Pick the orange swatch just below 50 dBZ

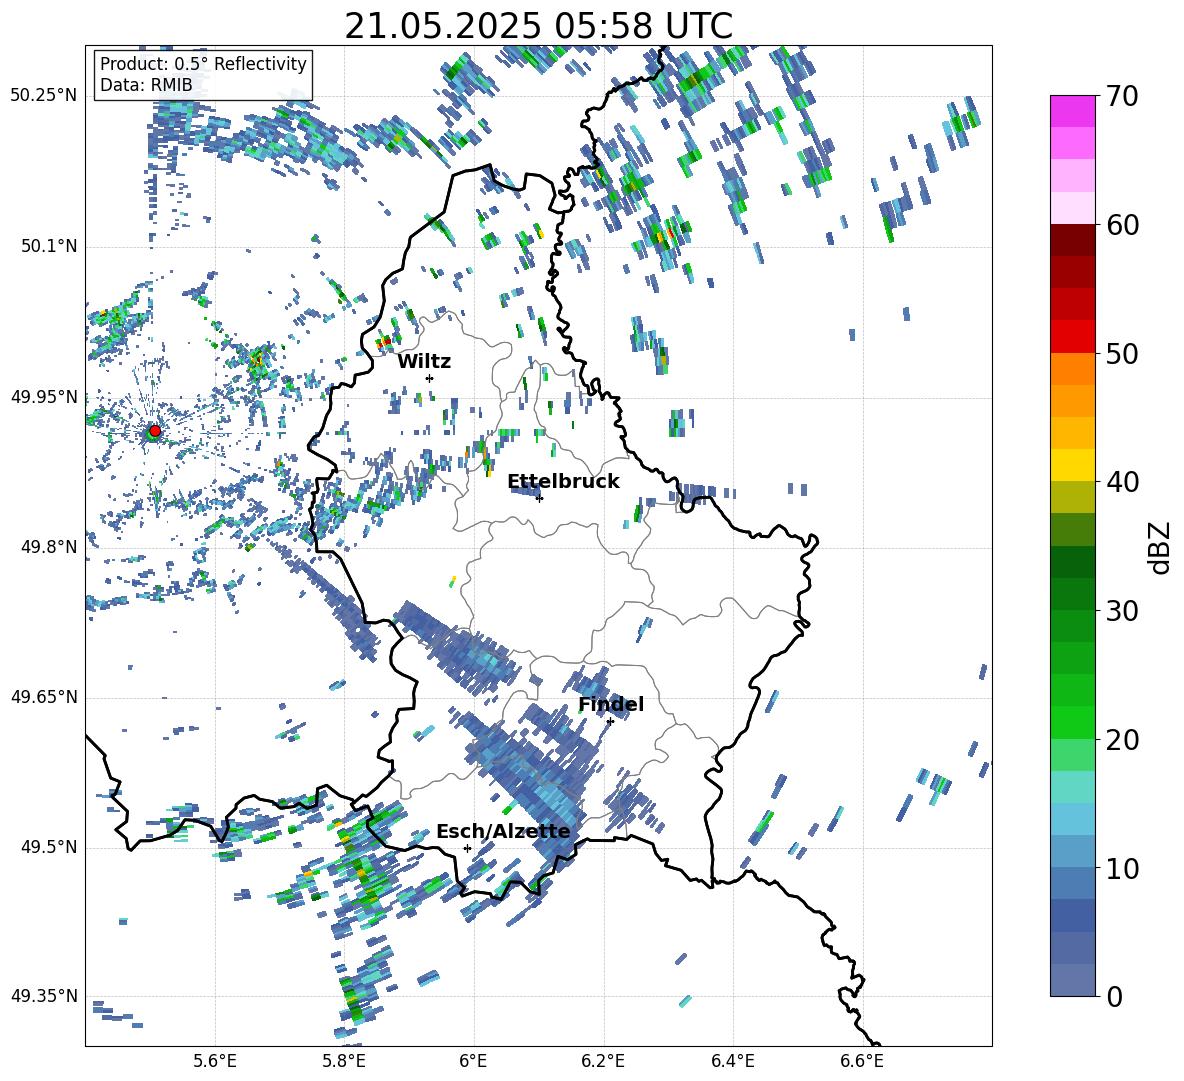pos(1072,369)
